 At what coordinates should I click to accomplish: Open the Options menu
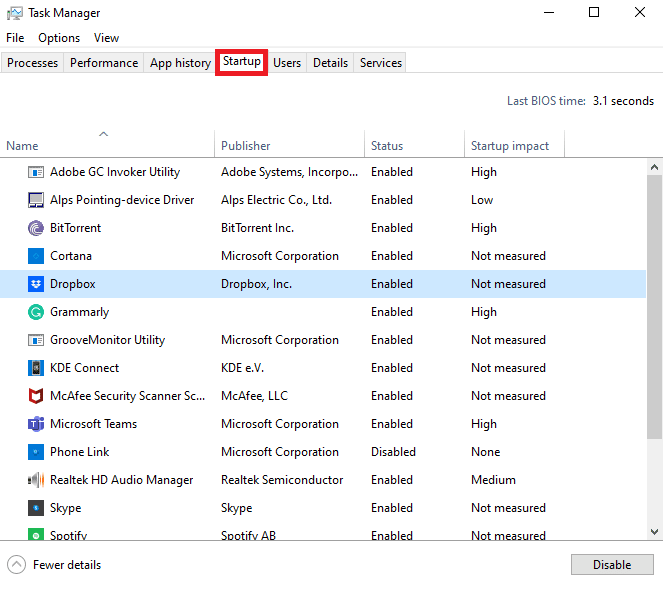click(59, 38)
